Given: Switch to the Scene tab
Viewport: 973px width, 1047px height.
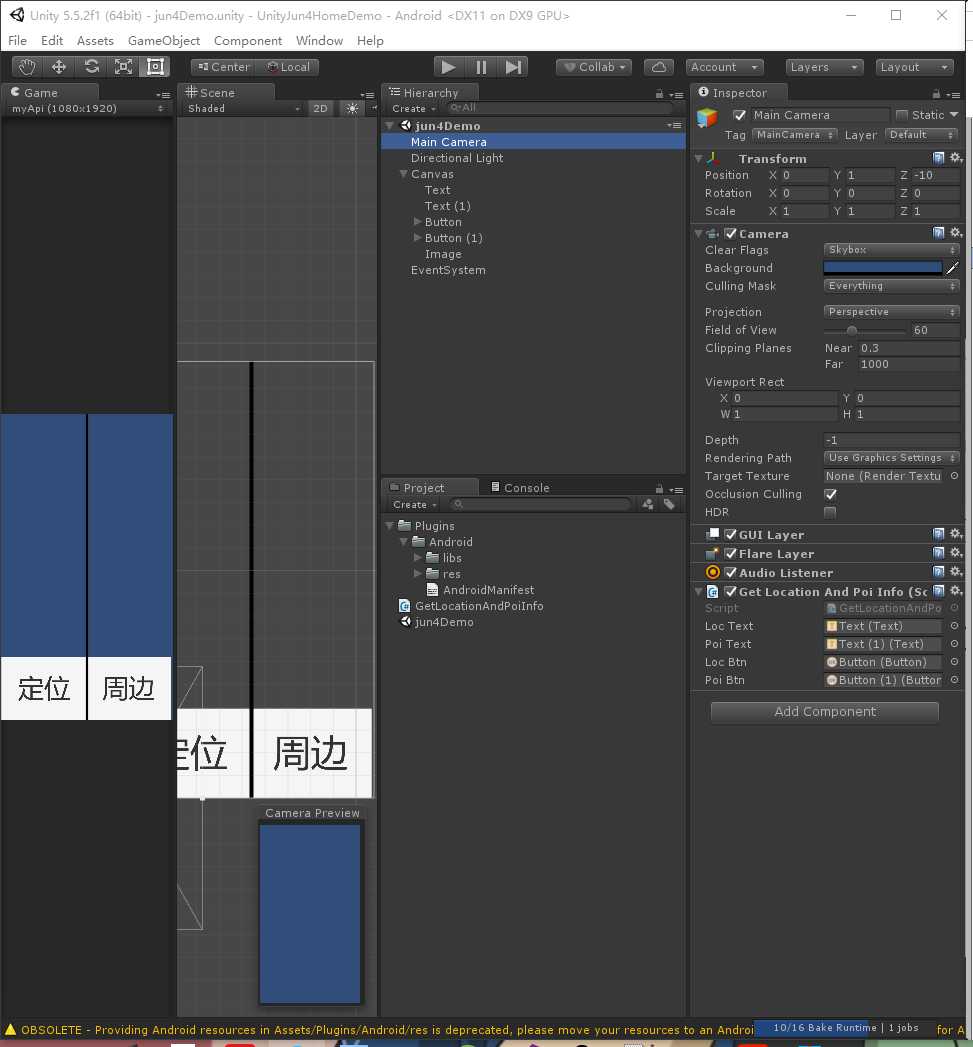Looking at the screenshot, I should coord(225,93).
